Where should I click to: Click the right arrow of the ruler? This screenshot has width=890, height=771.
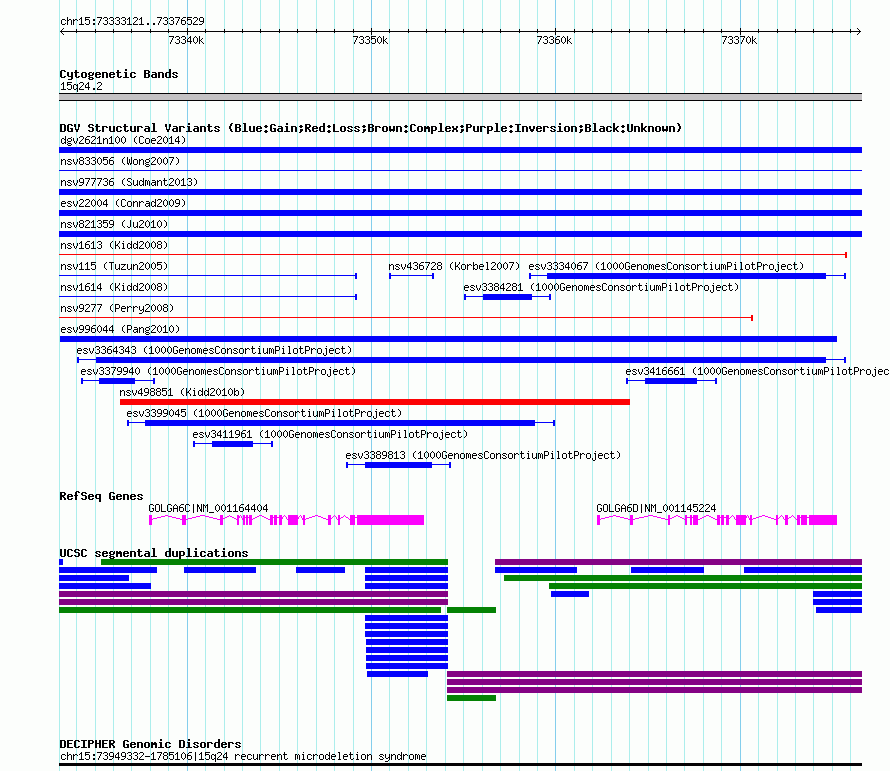858,31
